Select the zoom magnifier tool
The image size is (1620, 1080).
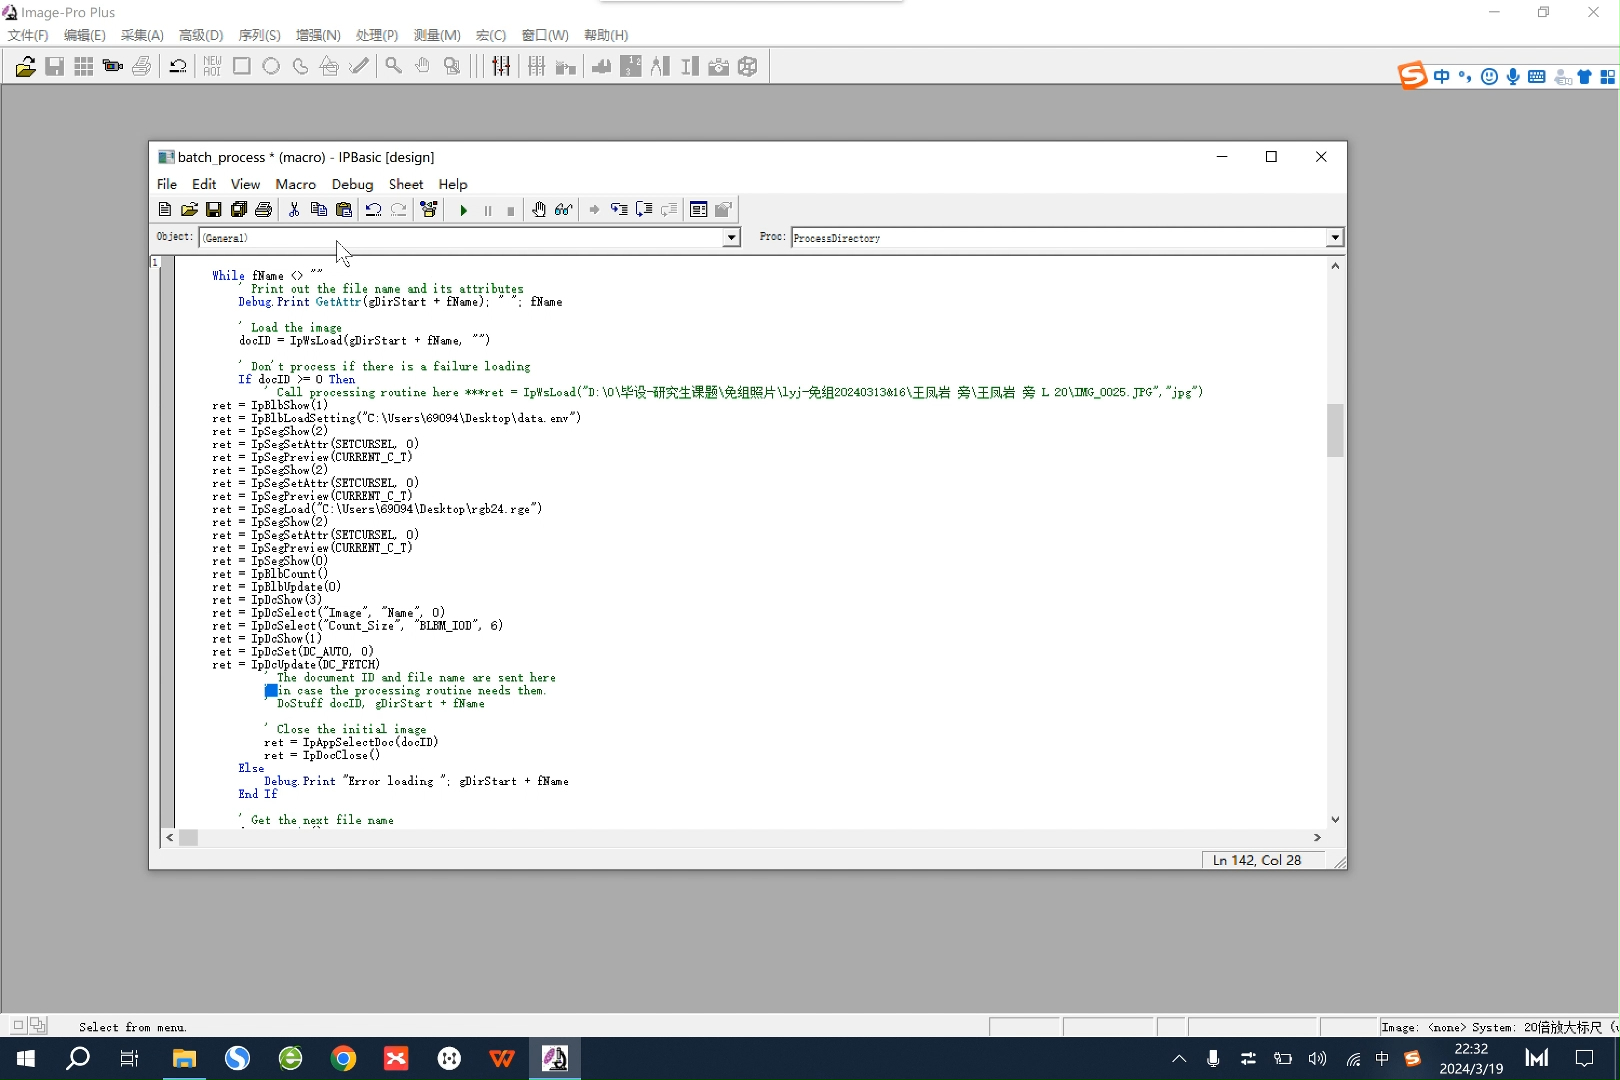393,67
